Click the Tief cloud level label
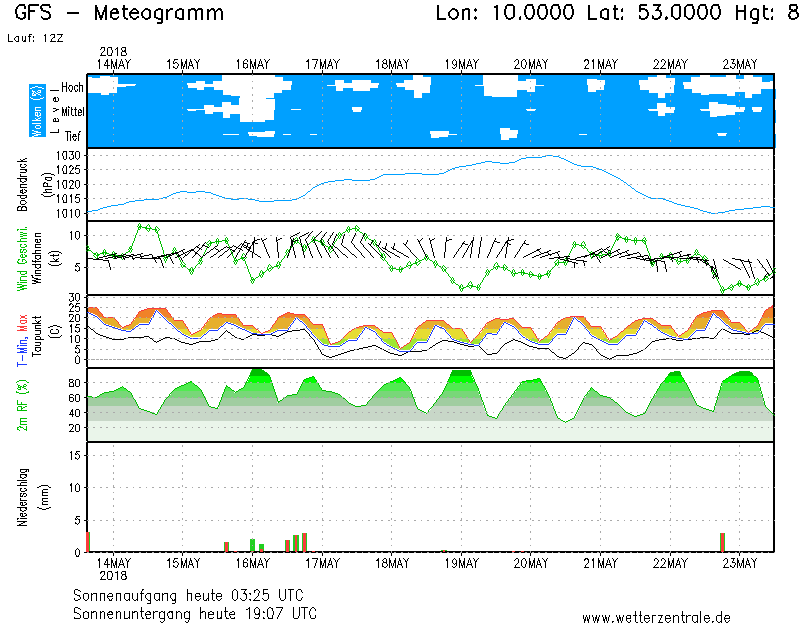The width and height of the screenshot is (800, 625). (x=73, y=134)
